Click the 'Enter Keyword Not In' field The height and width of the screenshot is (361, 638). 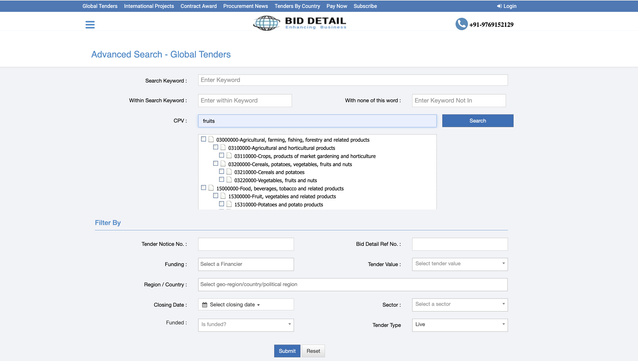coord(459,101)
